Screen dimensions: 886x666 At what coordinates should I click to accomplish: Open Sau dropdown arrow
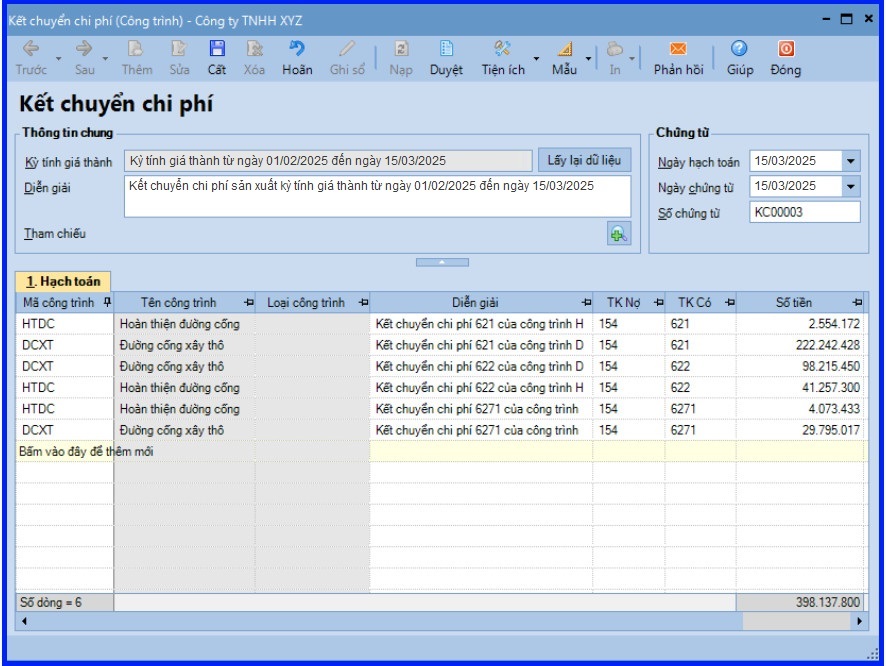pos(105,59)
